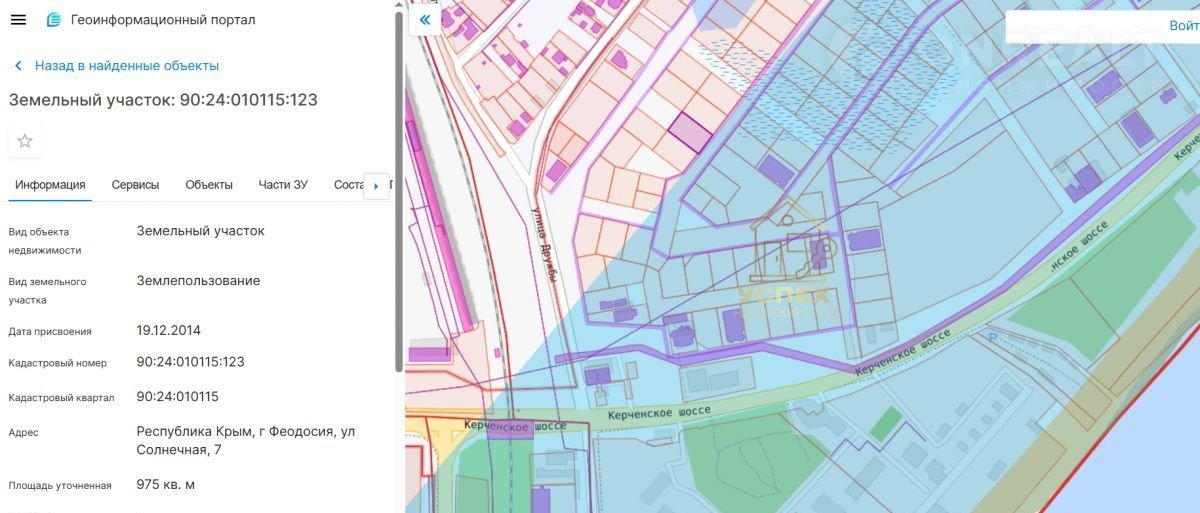Go back via Назад в найденные объекты

(126, 66)
